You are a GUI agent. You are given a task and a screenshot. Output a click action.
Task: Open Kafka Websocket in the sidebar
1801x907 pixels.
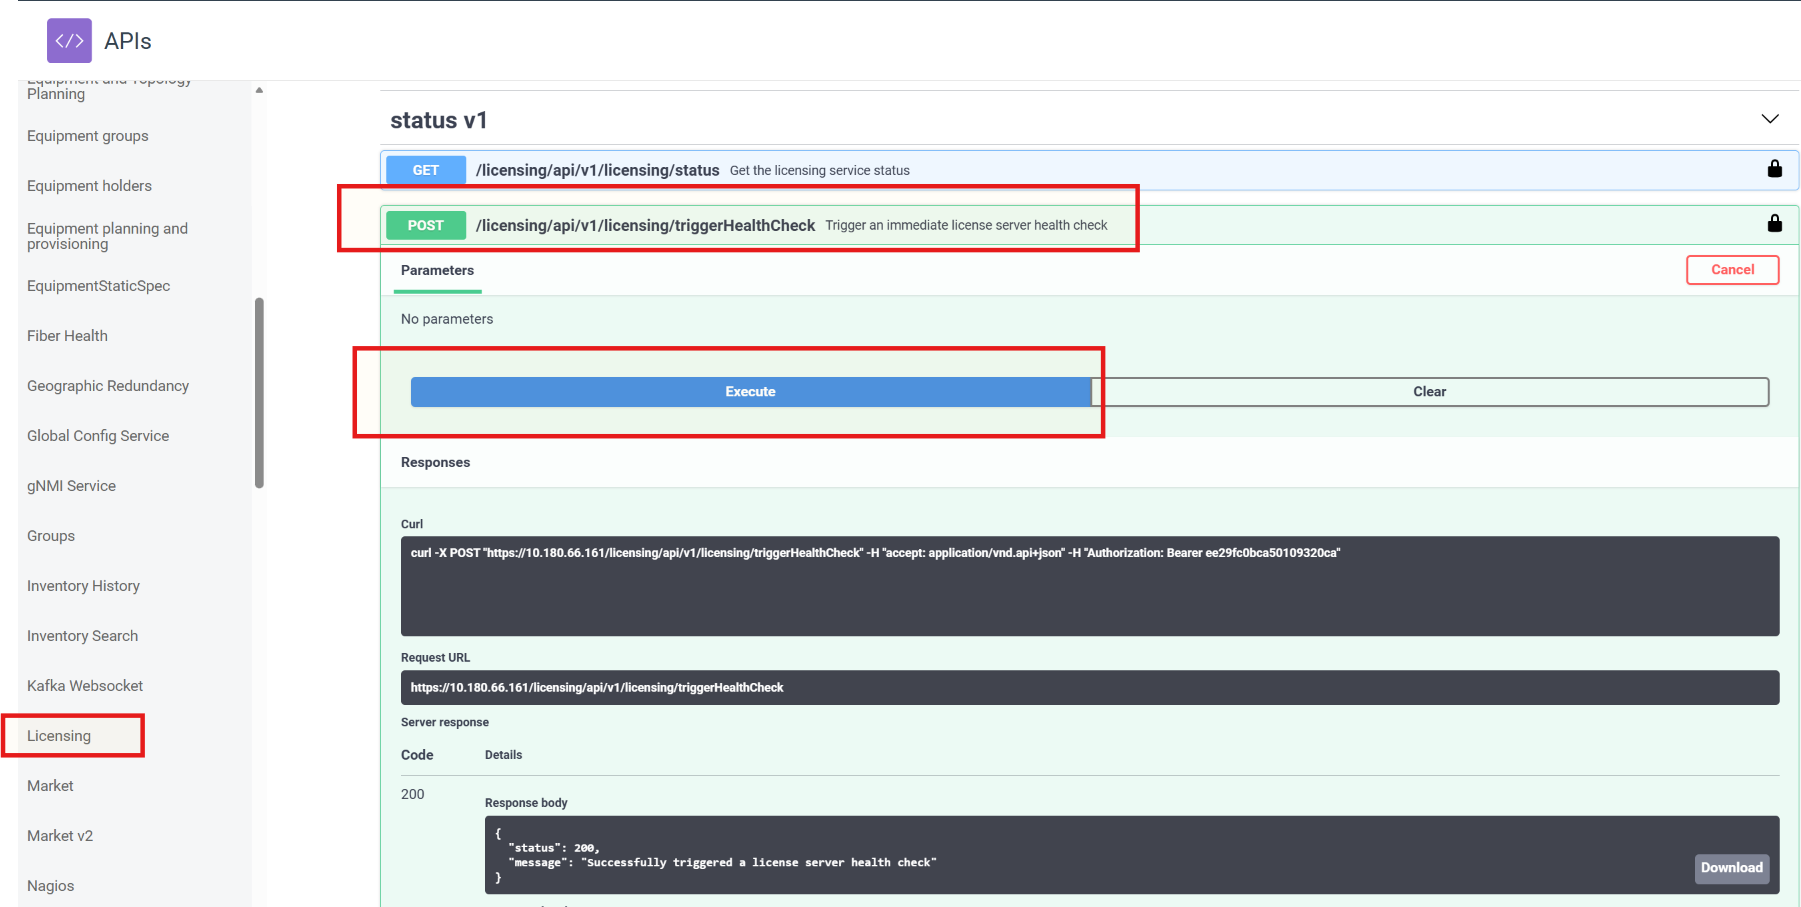tap(85, 686)
